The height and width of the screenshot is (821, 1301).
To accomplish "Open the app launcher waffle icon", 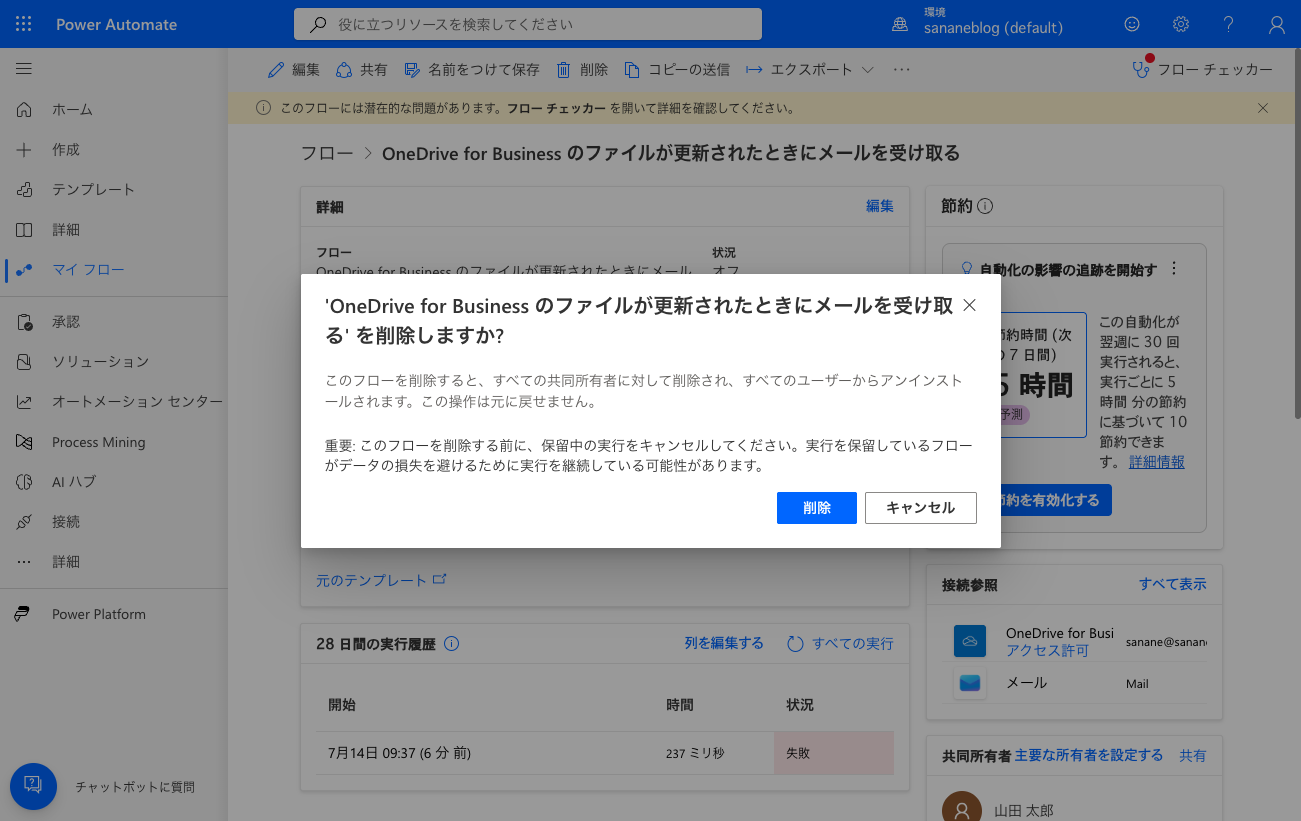I will (x=24, y=24).
